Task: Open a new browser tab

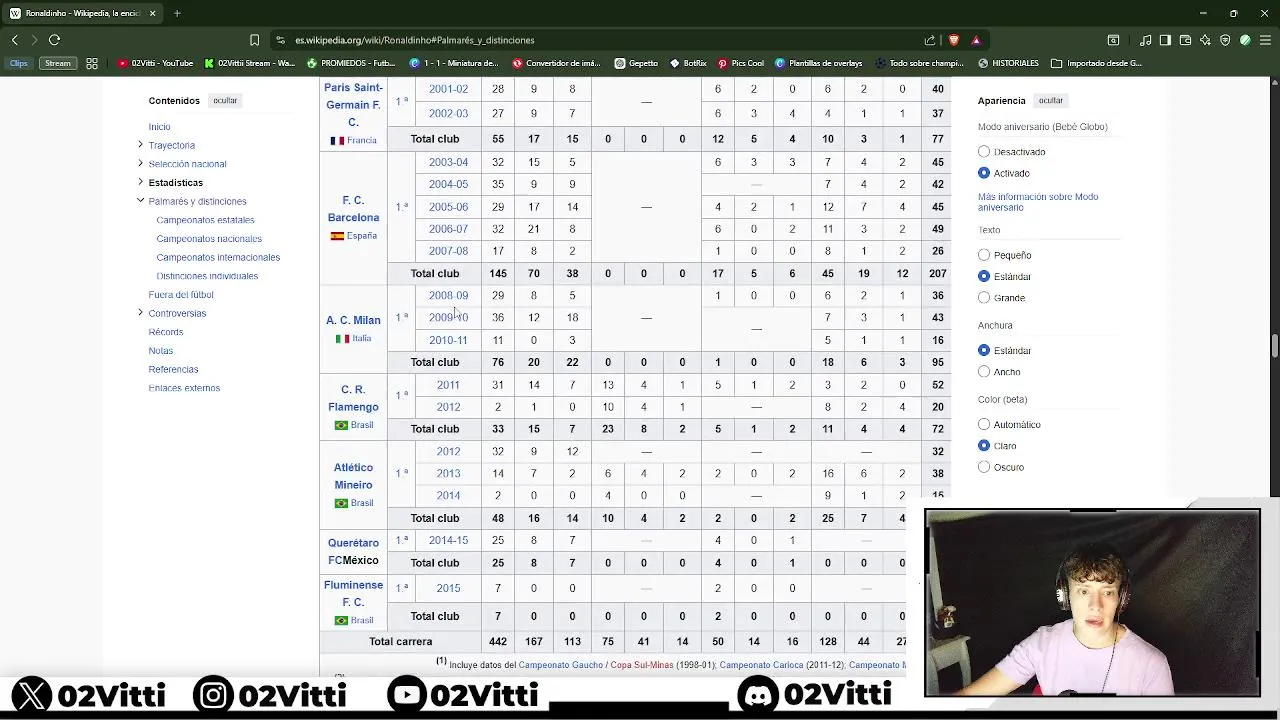Action: coord(177,13)
